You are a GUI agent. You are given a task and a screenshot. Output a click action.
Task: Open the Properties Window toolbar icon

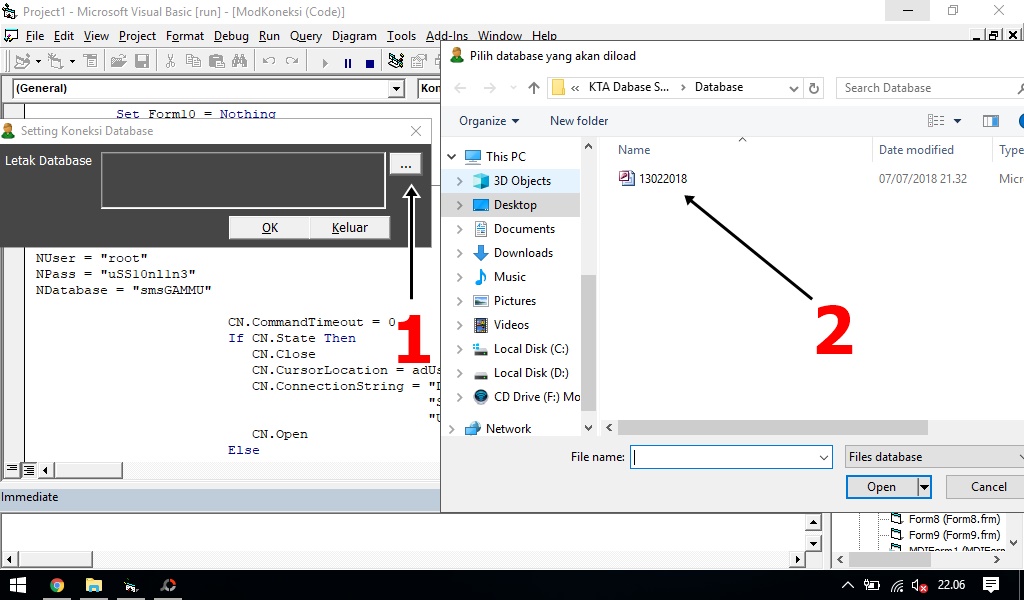coord(419,61)
